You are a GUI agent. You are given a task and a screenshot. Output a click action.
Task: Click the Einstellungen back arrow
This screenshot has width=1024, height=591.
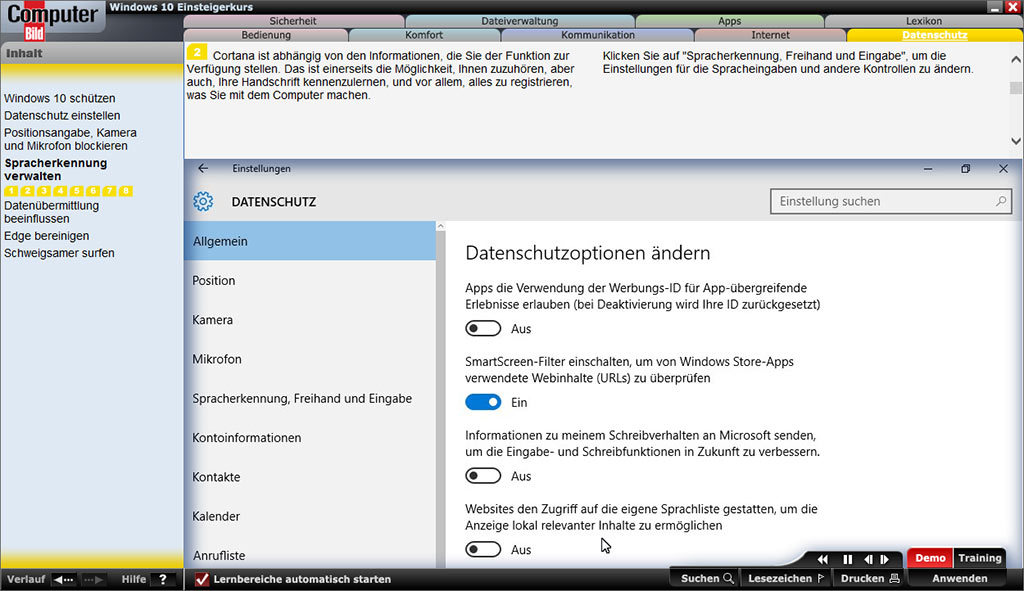pos(203,168)
